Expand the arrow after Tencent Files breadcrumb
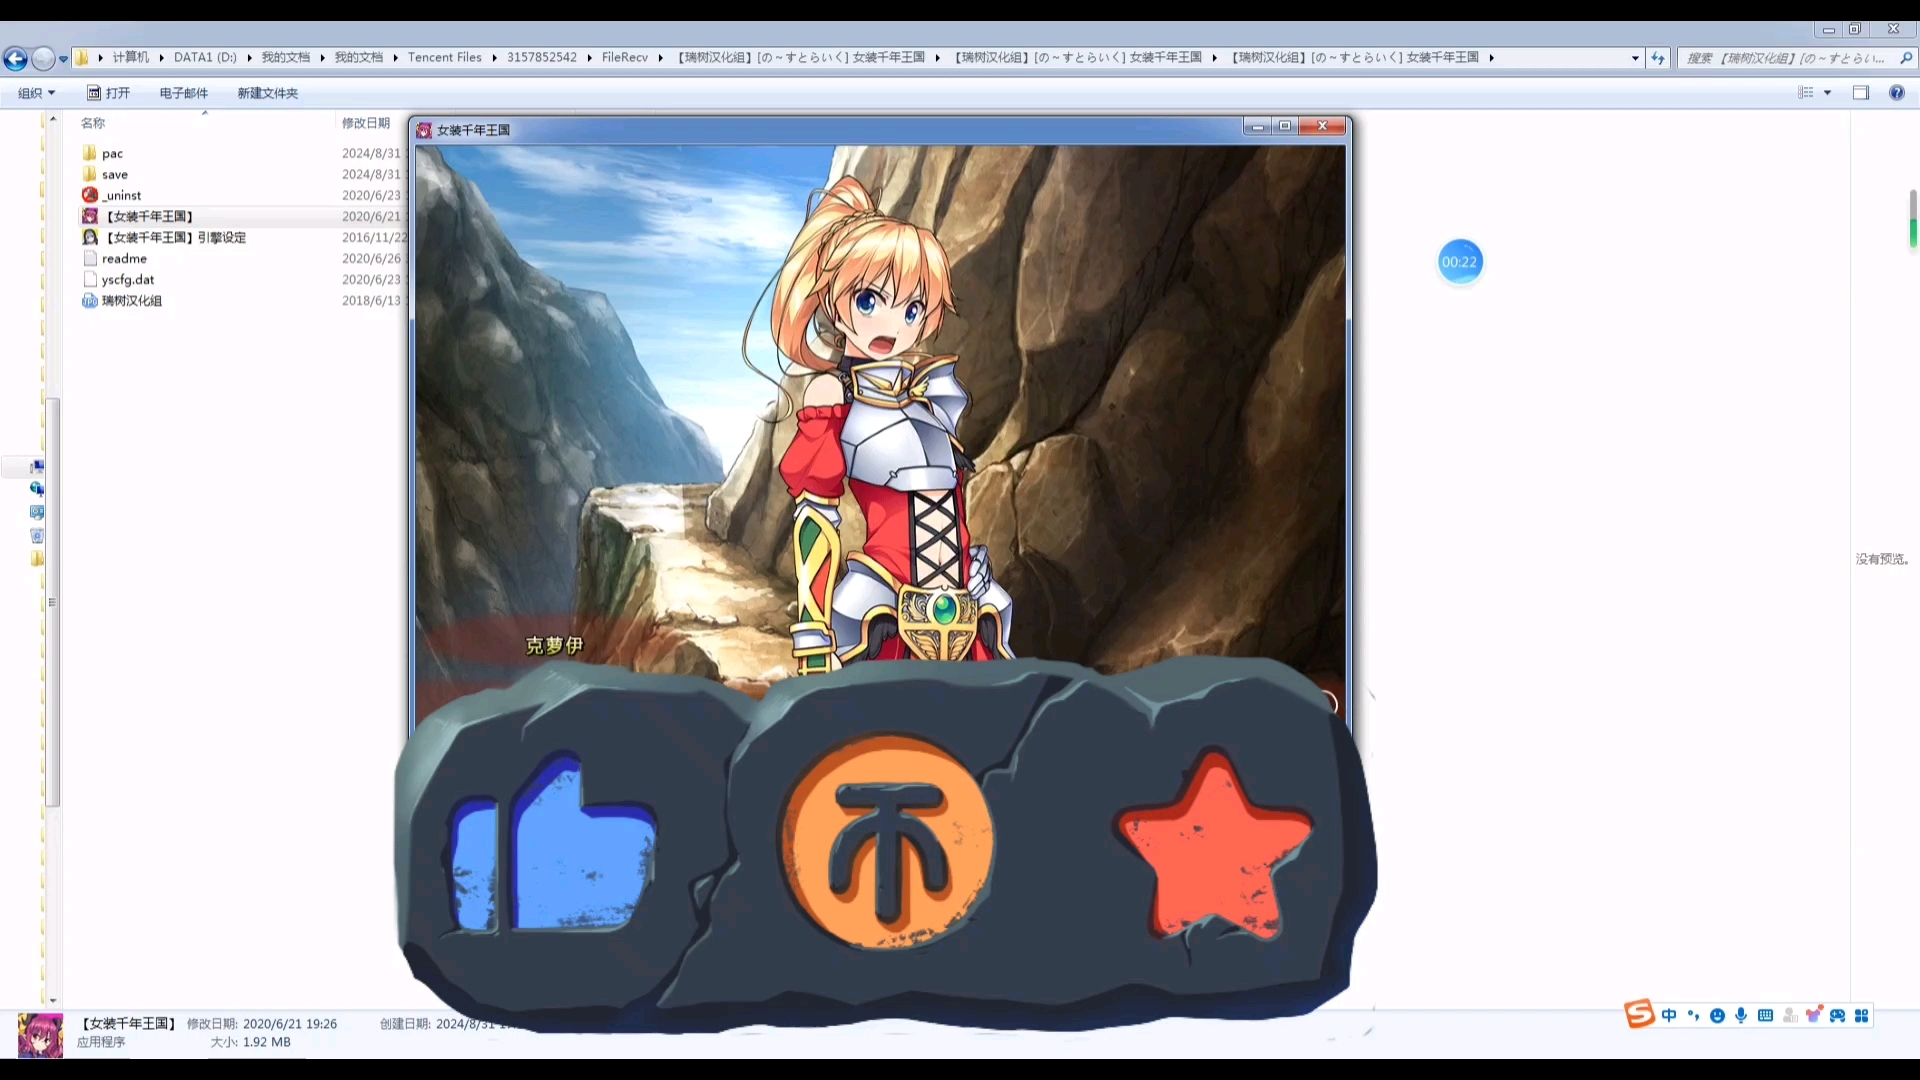Image resolution: width=1920 pixels, height=1080 pixels. (494, 58)
